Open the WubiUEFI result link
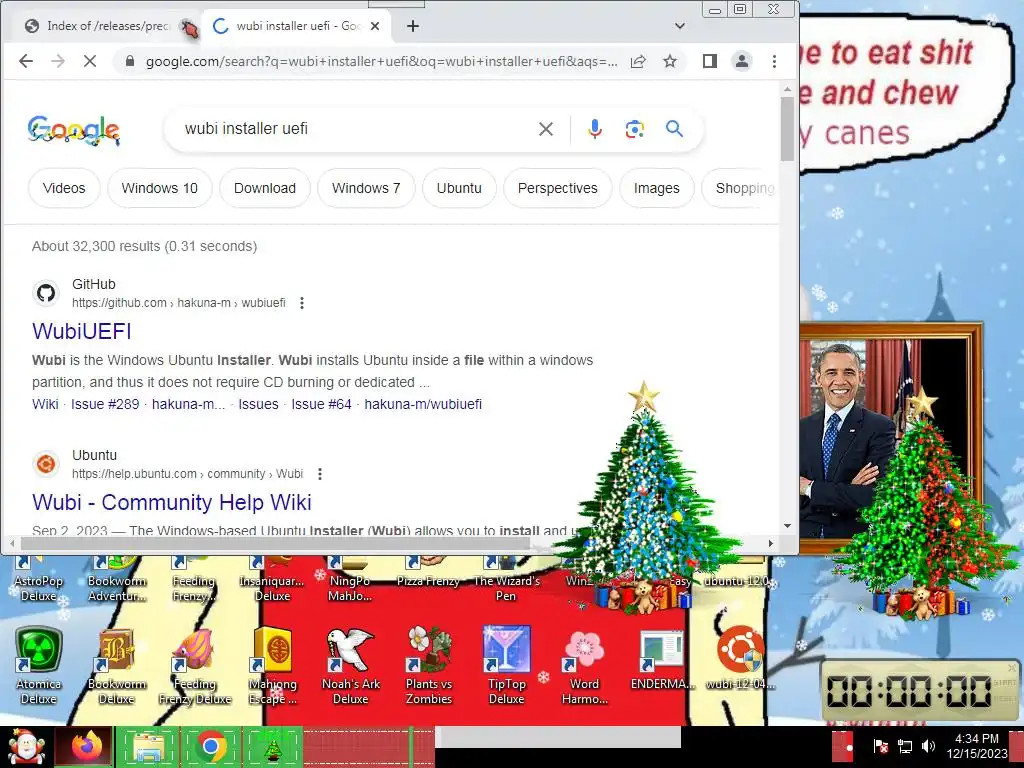 click(82, 331)
